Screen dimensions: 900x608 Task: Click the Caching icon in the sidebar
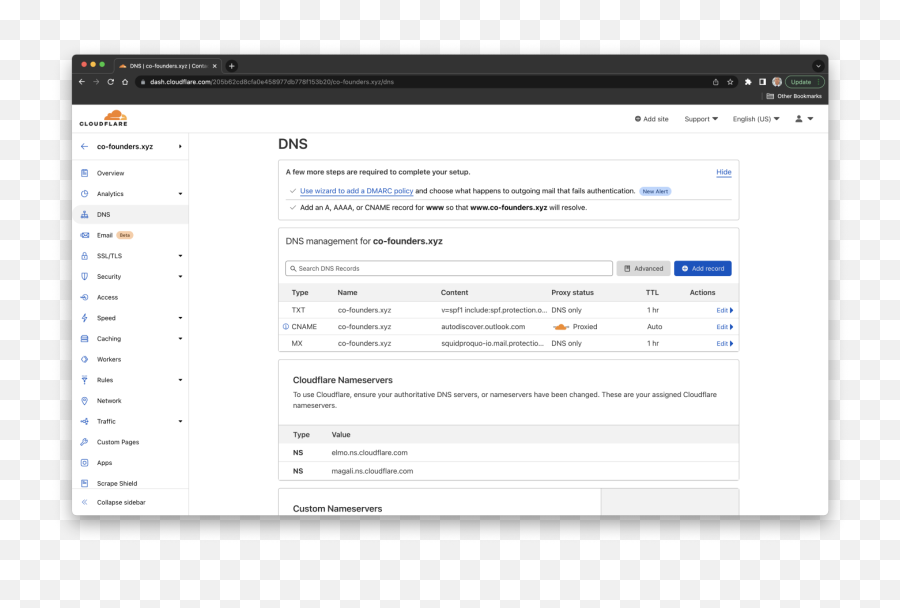[x=84, y=338]
